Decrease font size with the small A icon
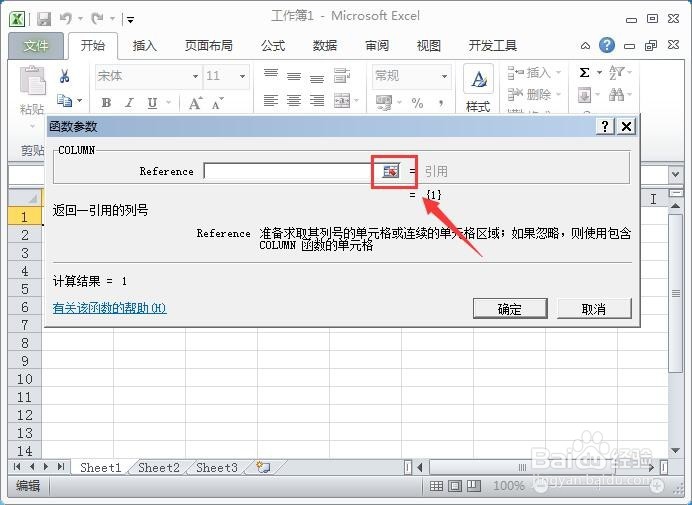Screen dimensions: 692x505 coord(218,103)
